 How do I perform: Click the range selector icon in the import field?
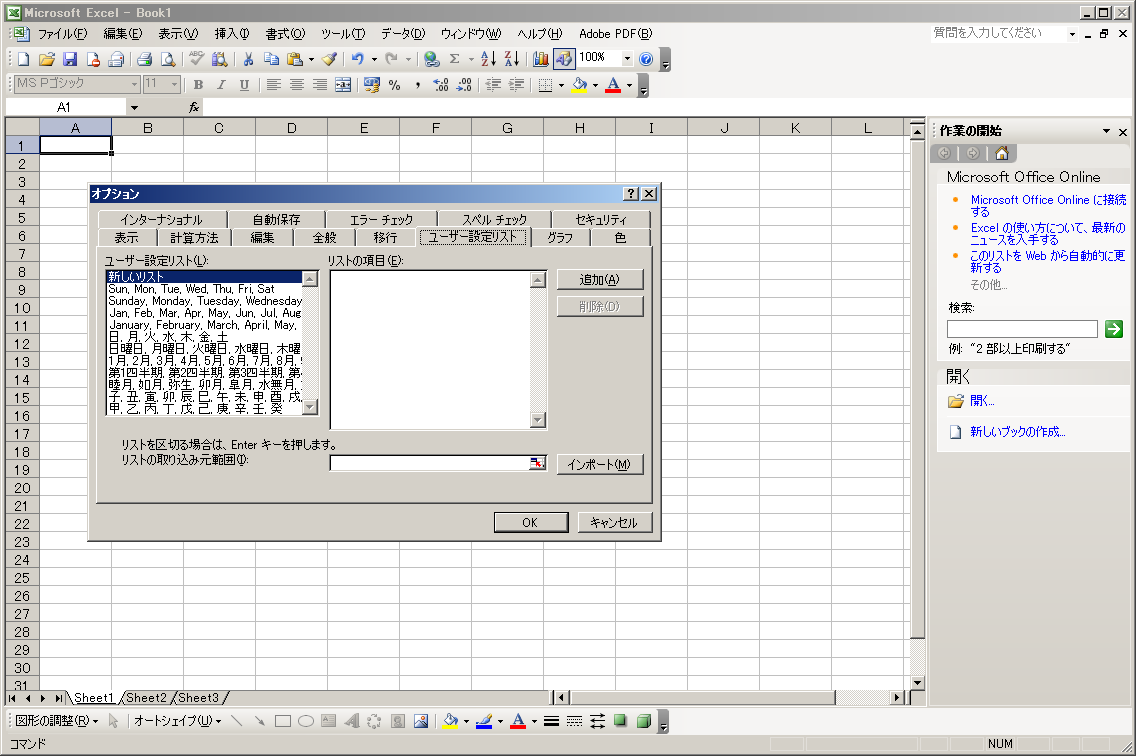coord(538,463)
